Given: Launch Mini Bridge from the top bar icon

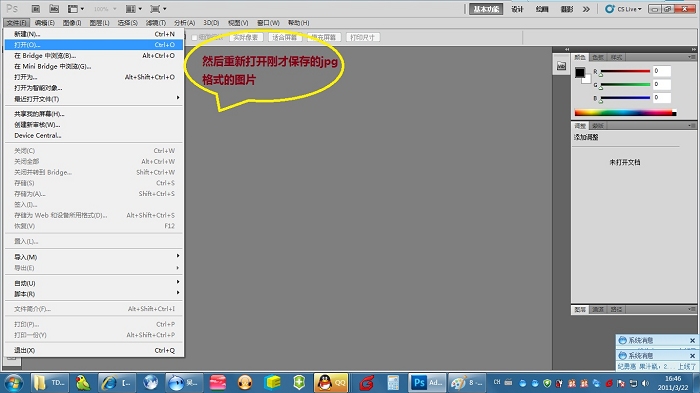Looking at the screenshot, I should [54, 8].
